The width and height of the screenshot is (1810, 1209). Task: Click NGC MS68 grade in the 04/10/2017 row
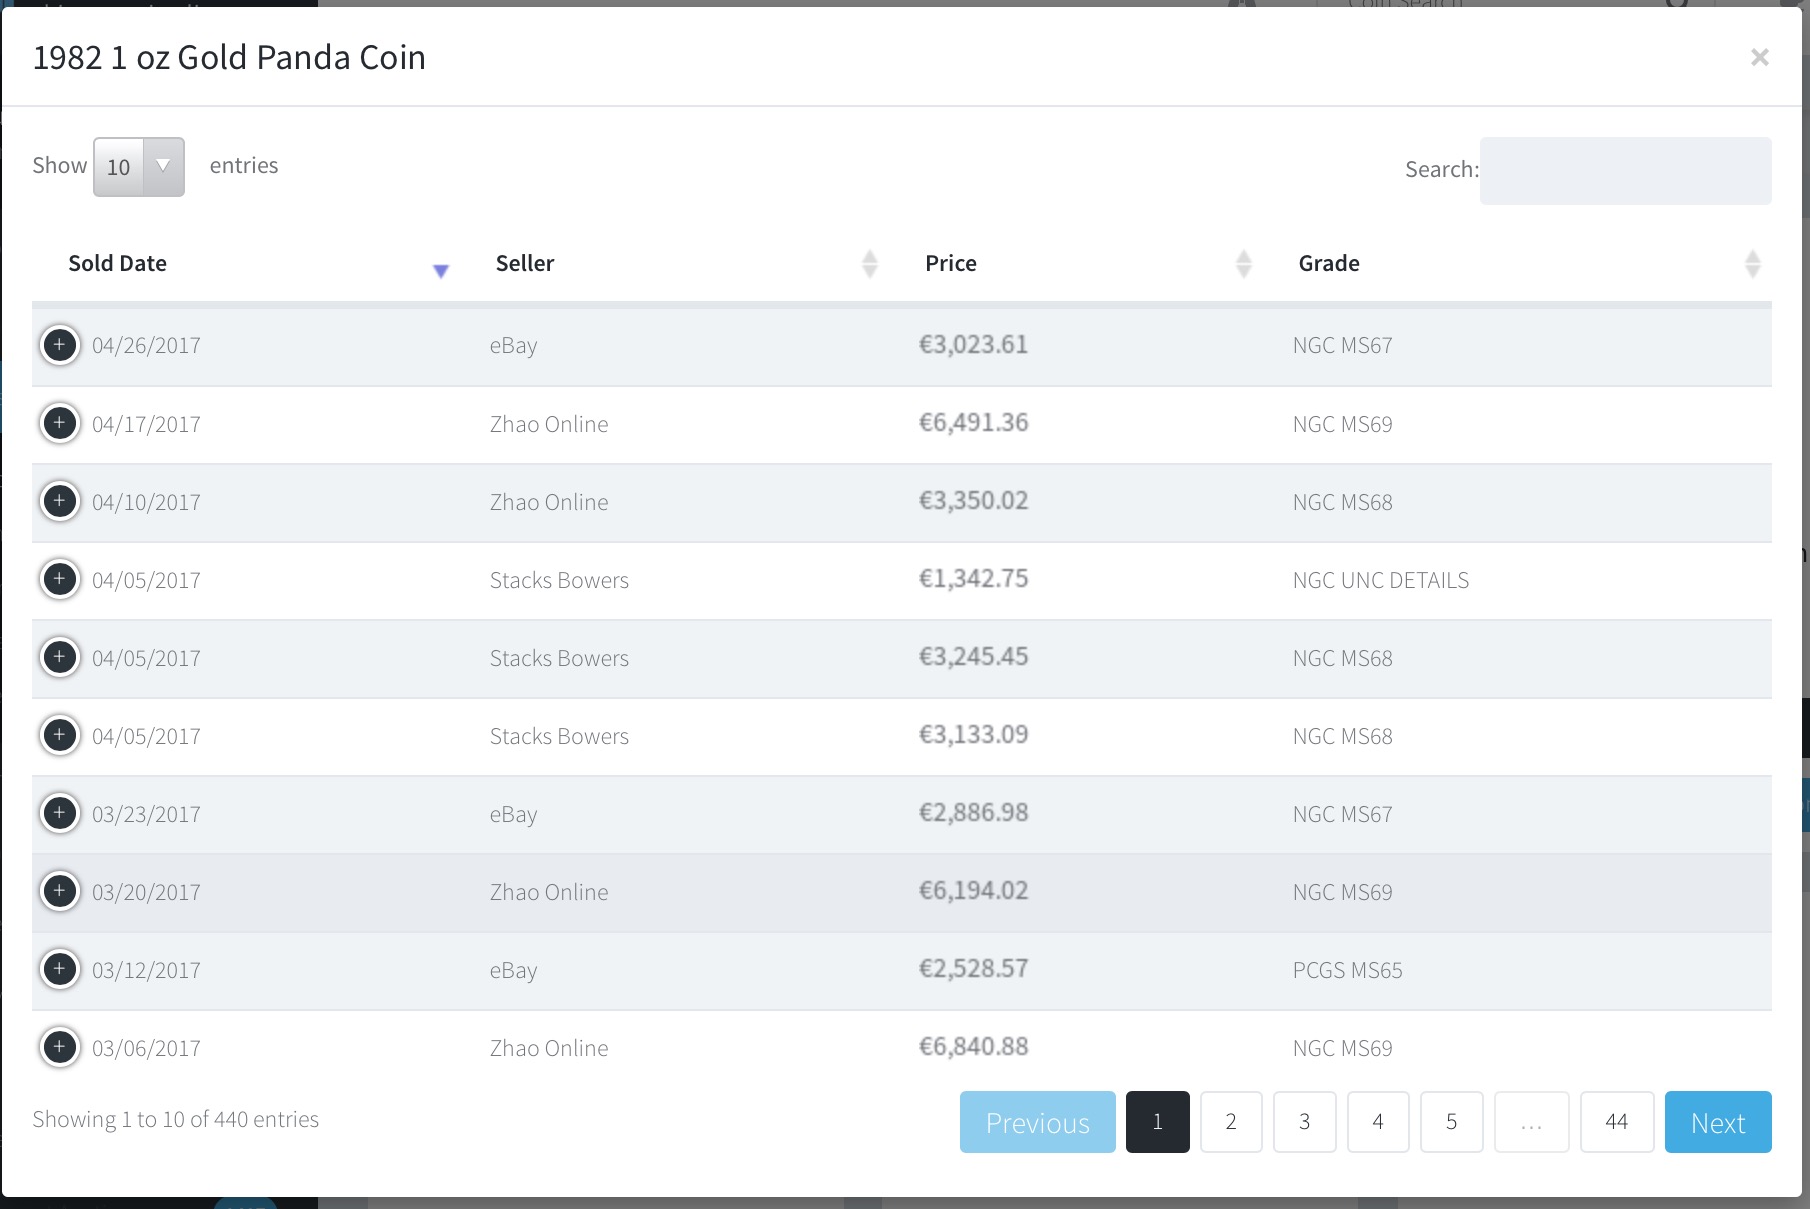click(x=1343, y=502)
